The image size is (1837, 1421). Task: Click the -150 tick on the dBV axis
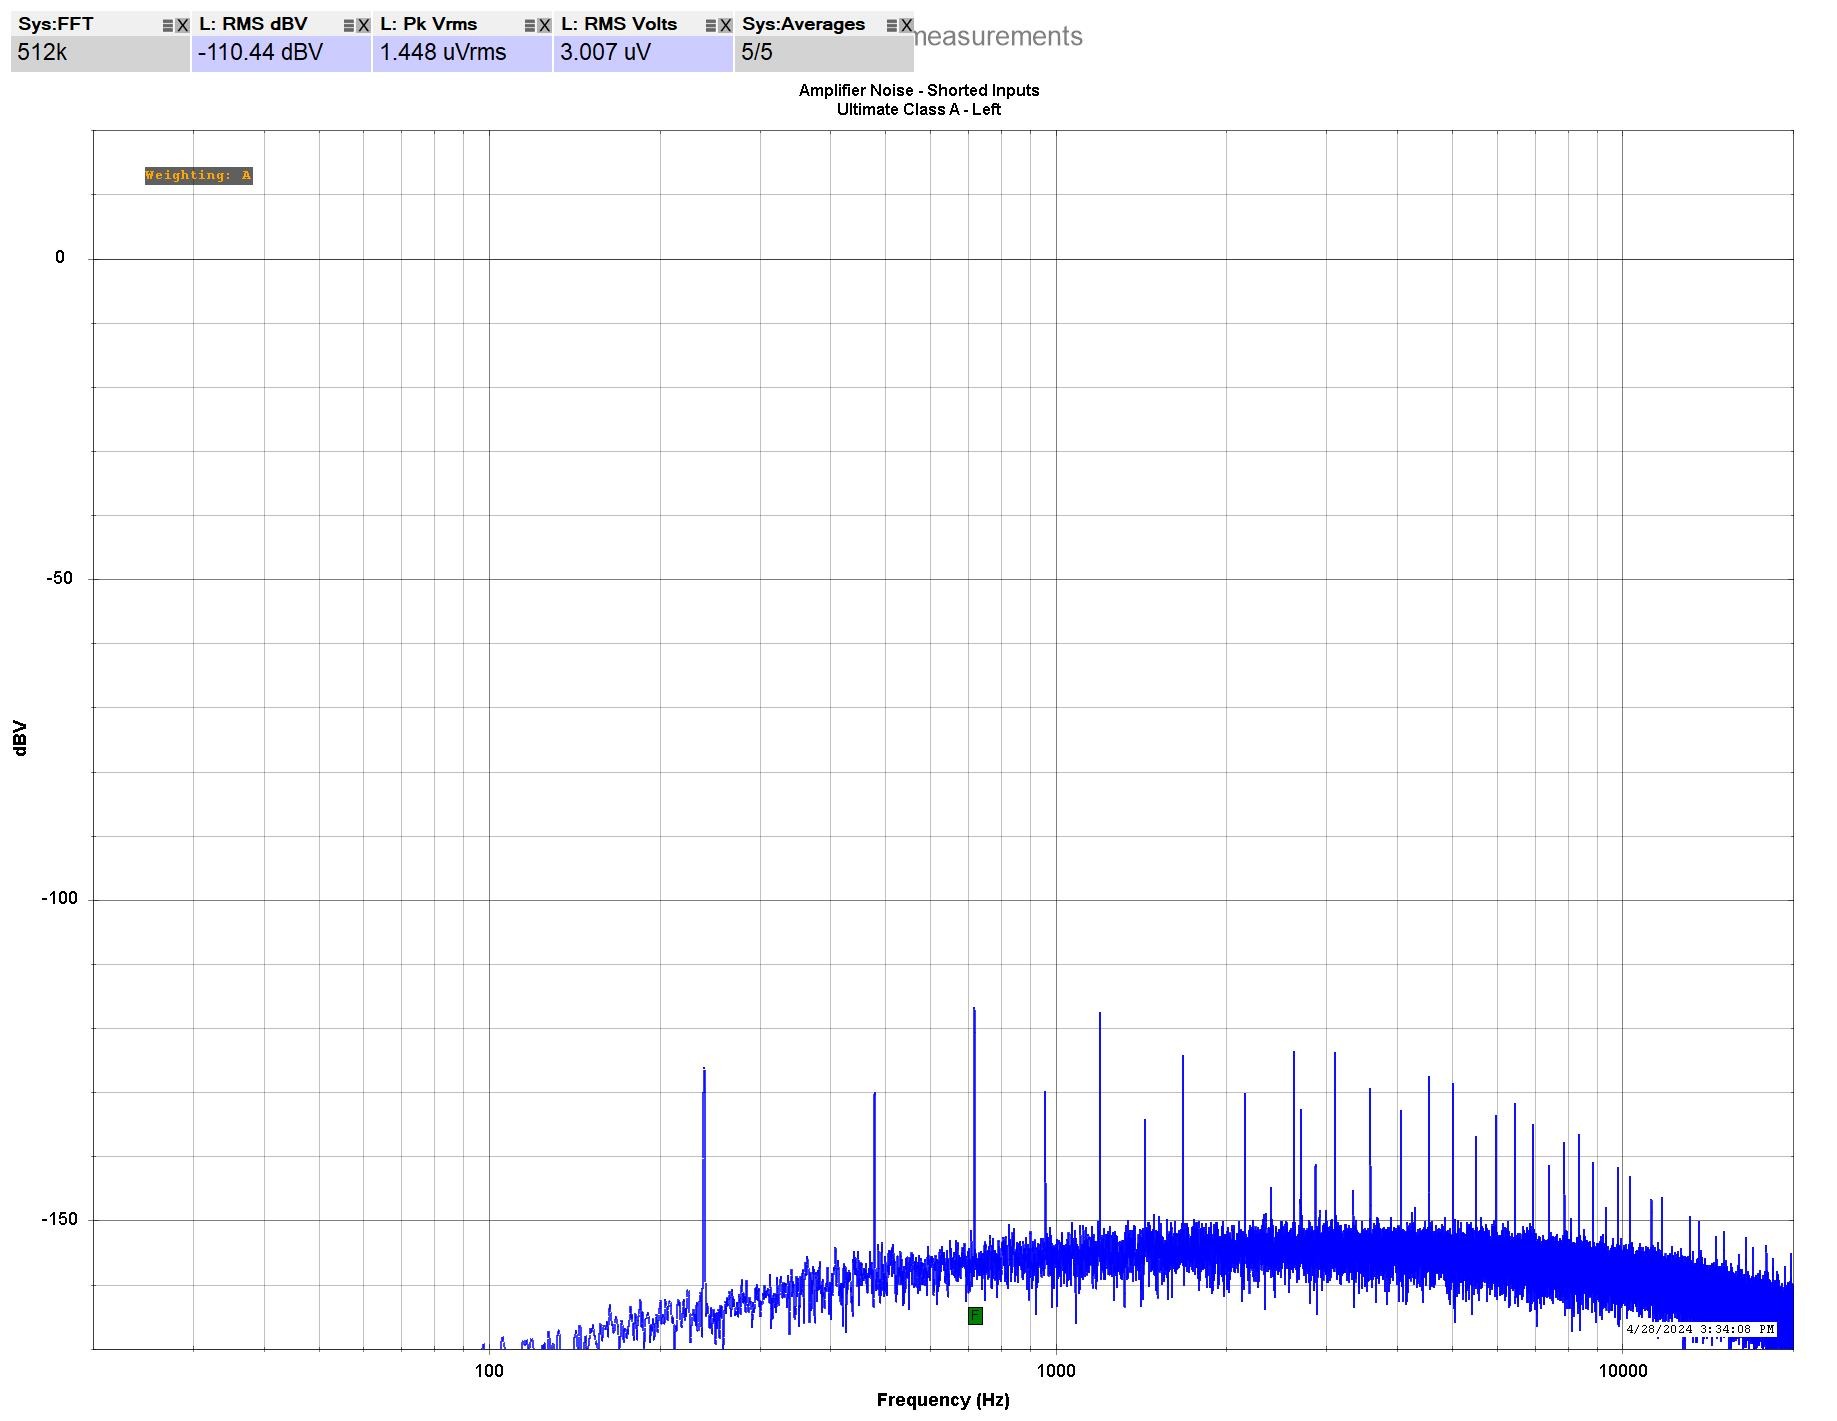tap(59, 1219)
